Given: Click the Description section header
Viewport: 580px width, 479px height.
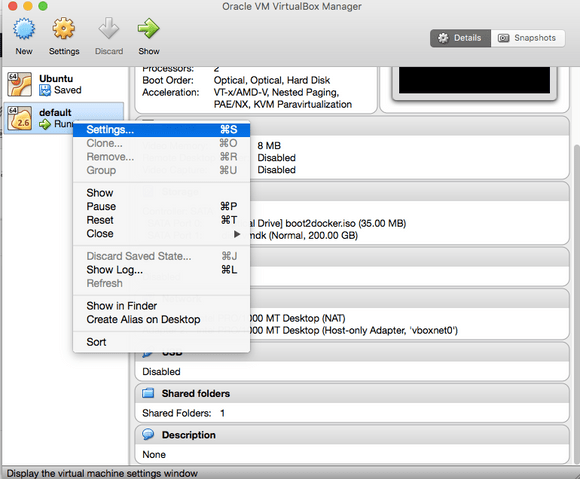Looking at the screenshot, I should (x=352, y=435).
